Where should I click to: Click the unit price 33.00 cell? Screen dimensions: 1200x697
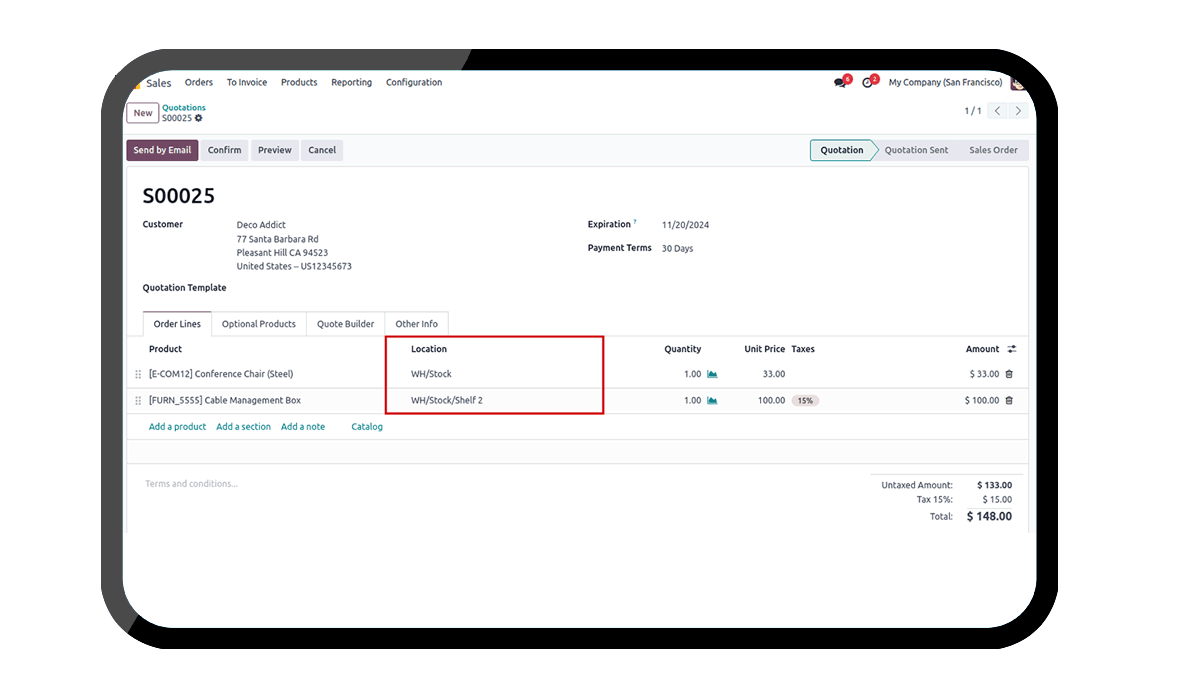click(x=773, y=374)
